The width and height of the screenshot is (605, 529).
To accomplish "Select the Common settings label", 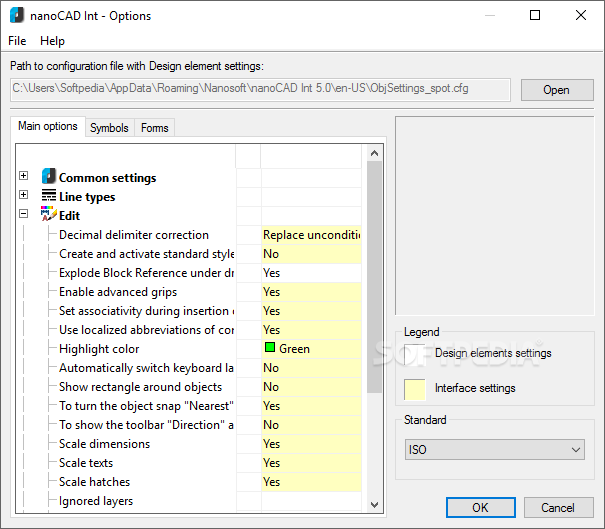I will (108, 178).
